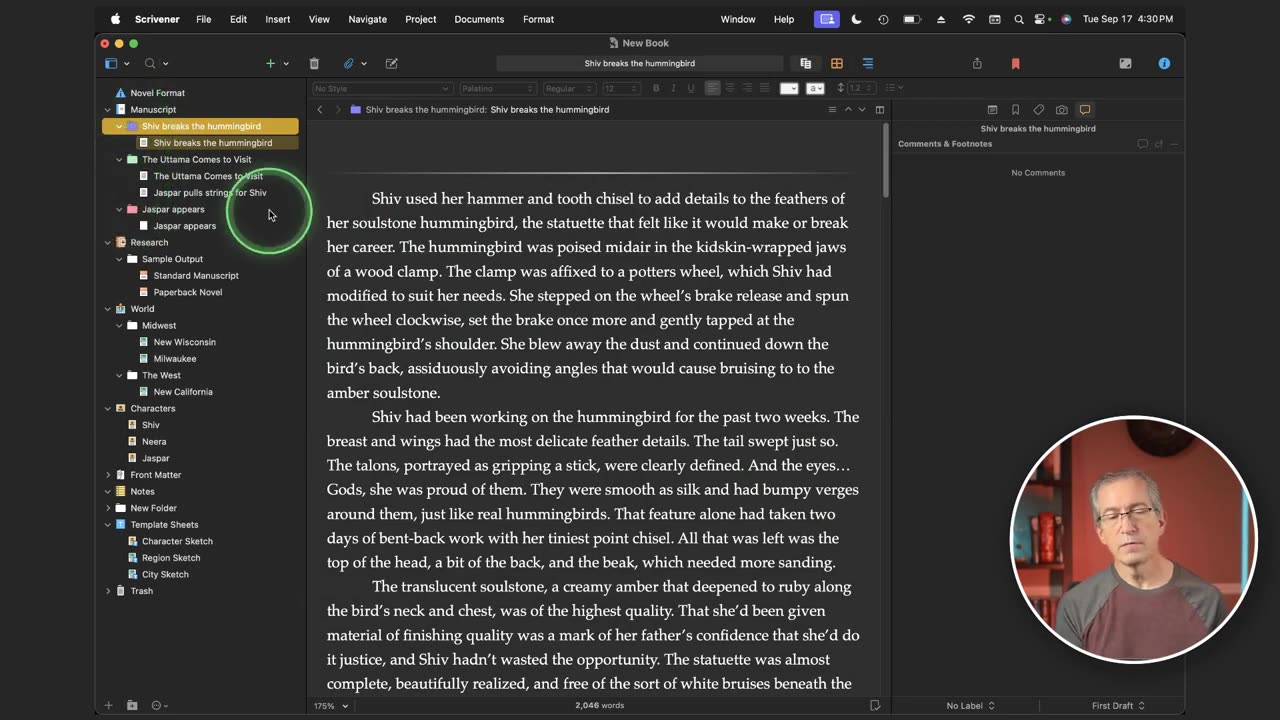Open Inspector Notes pane icon

coord(992,110)
